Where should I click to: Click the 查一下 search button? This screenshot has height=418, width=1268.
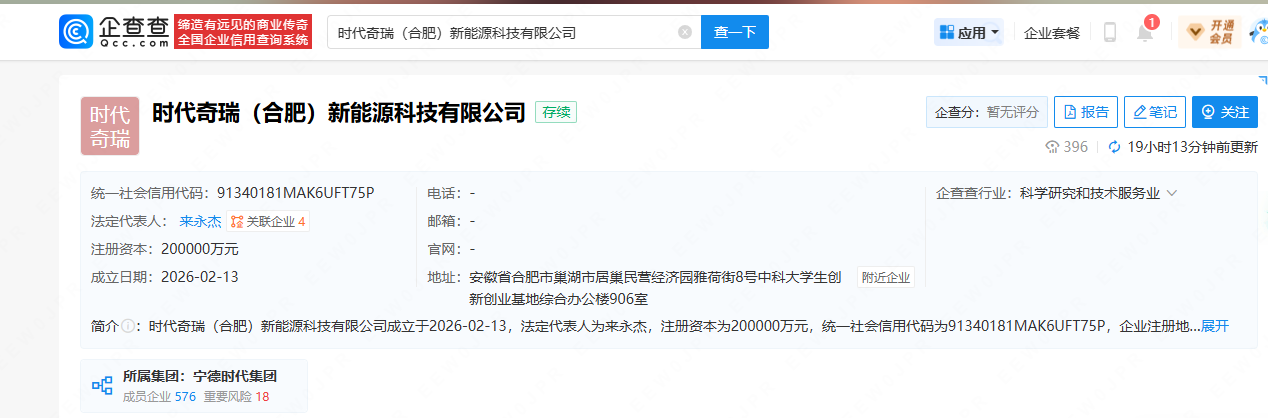[734, 32]
